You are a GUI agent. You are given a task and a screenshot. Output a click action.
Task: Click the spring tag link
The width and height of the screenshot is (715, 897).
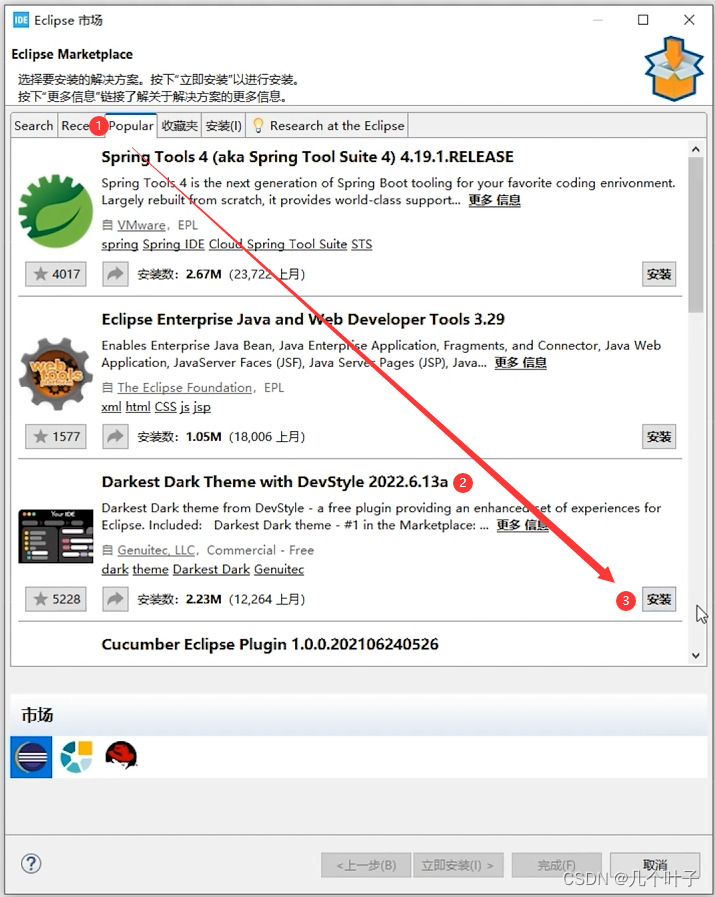pos(120,244)
